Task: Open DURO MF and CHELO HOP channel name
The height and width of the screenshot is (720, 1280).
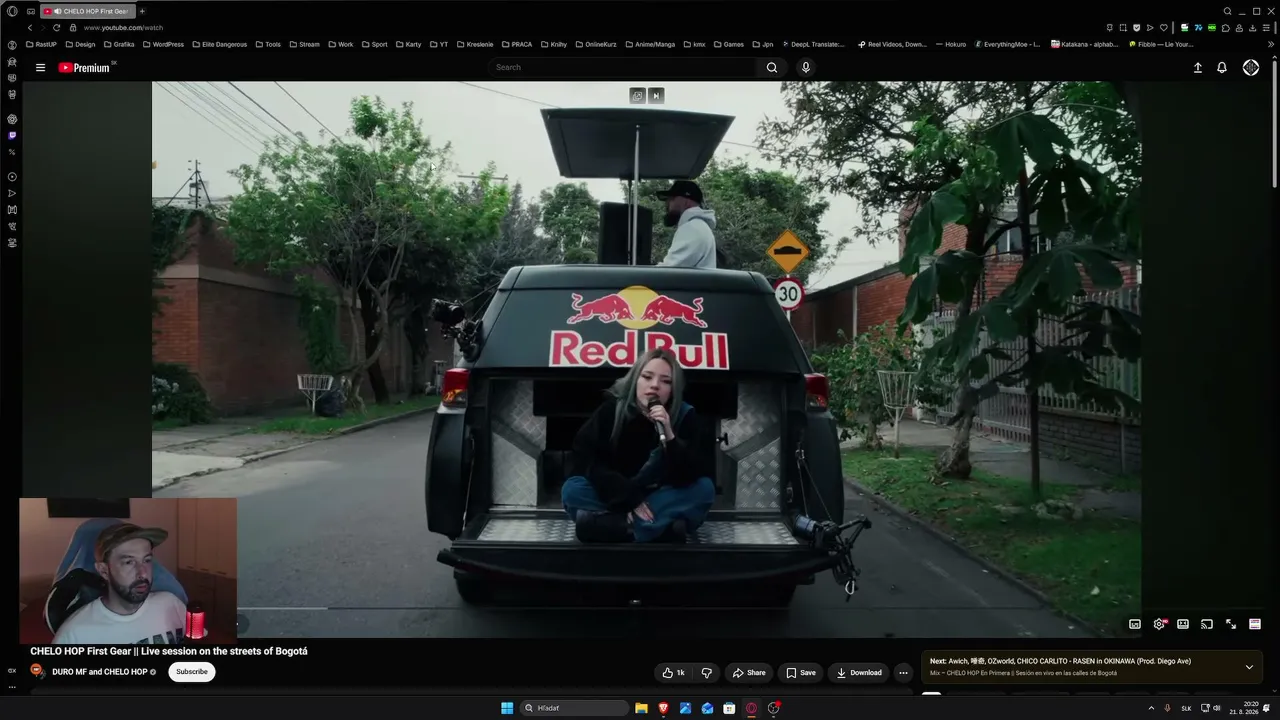Action: coord(99,672)
